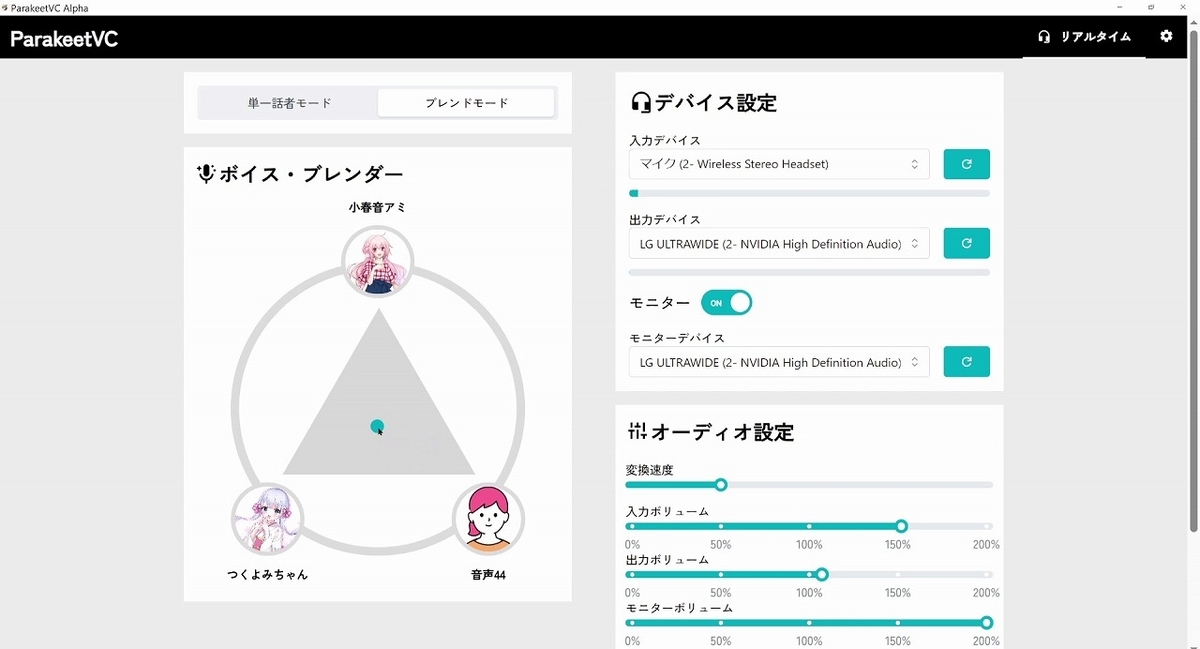Open the リアルタイム tab
The height and width of the screenshot is (649, 1200).
(x=1085, y=37)
